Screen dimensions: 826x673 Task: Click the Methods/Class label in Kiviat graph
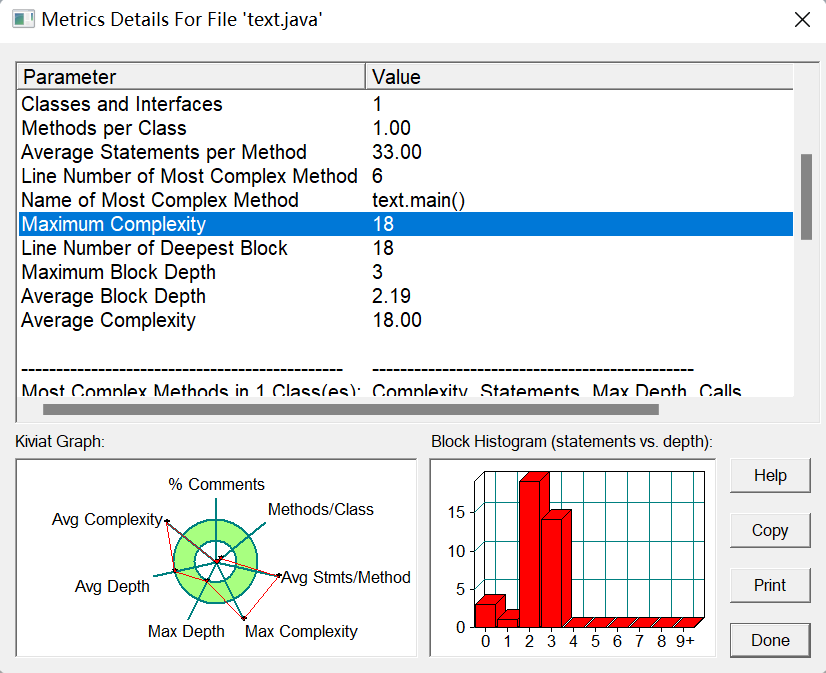point(321,509)
